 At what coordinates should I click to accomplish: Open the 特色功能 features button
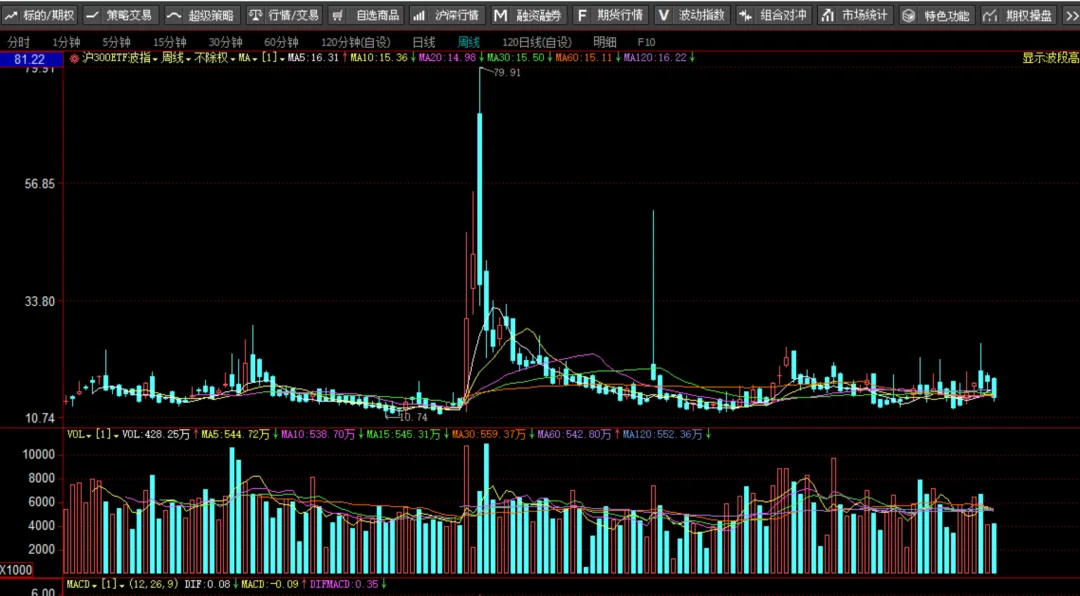click(x=936, y=15)
